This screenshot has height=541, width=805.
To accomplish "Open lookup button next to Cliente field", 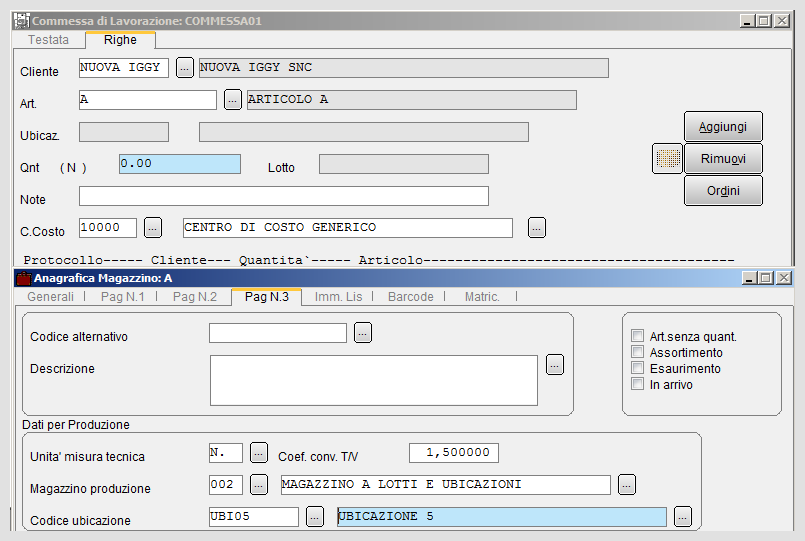I will (x=185, y=67).
